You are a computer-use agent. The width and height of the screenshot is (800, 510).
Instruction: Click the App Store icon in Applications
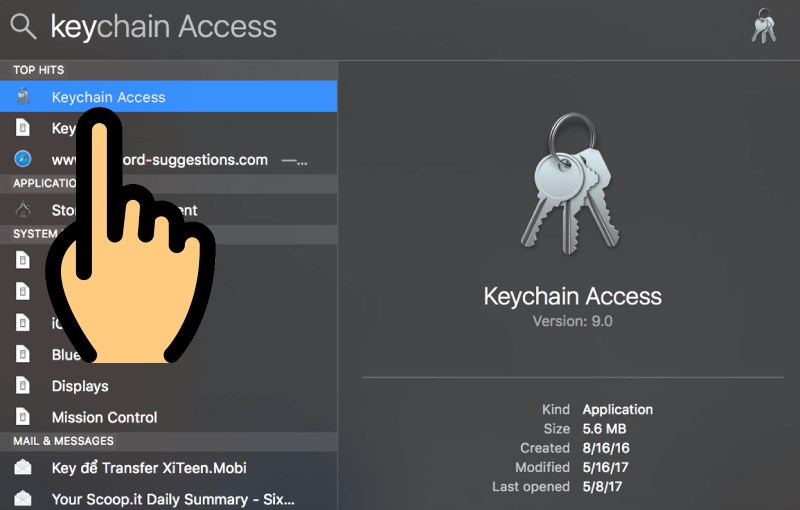pyautogui.click(x=23, y=210)
